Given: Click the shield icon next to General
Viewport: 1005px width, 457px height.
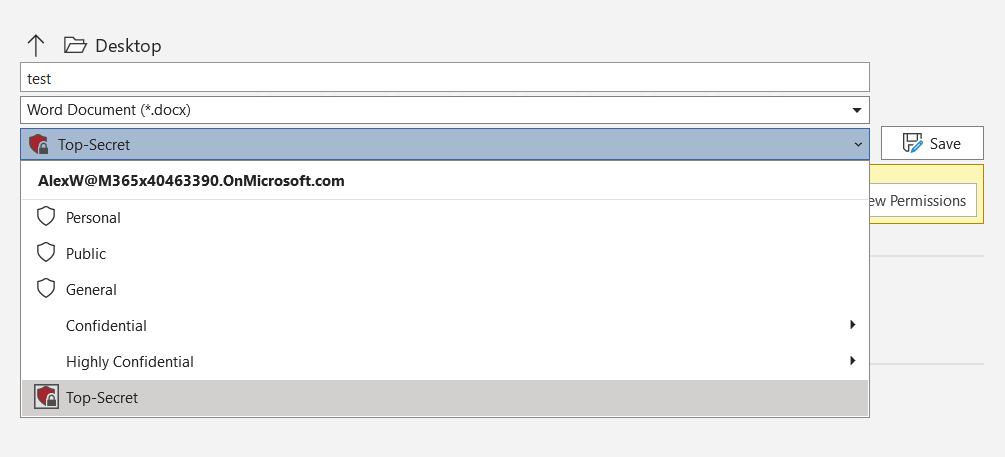Looking at the screenshot, I should (x=46, y=288).
